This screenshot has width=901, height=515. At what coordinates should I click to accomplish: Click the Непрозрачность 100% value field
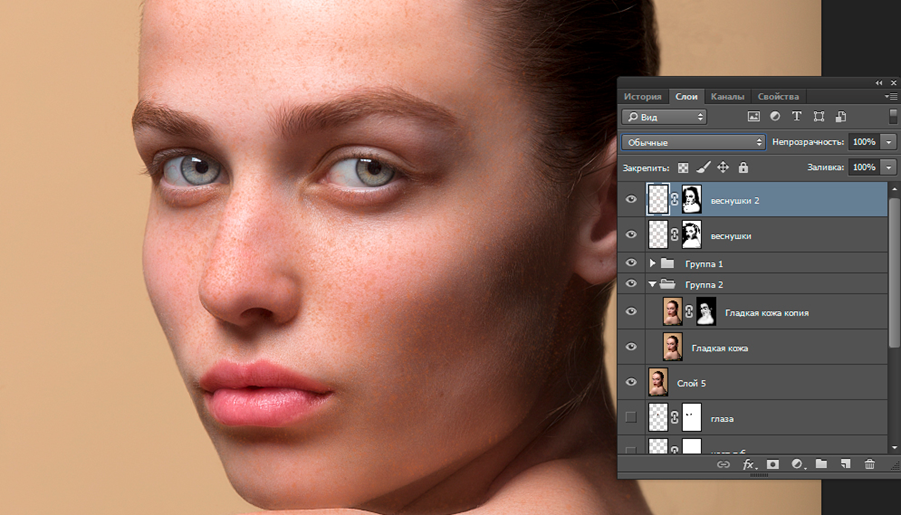(x=864, y=142)
